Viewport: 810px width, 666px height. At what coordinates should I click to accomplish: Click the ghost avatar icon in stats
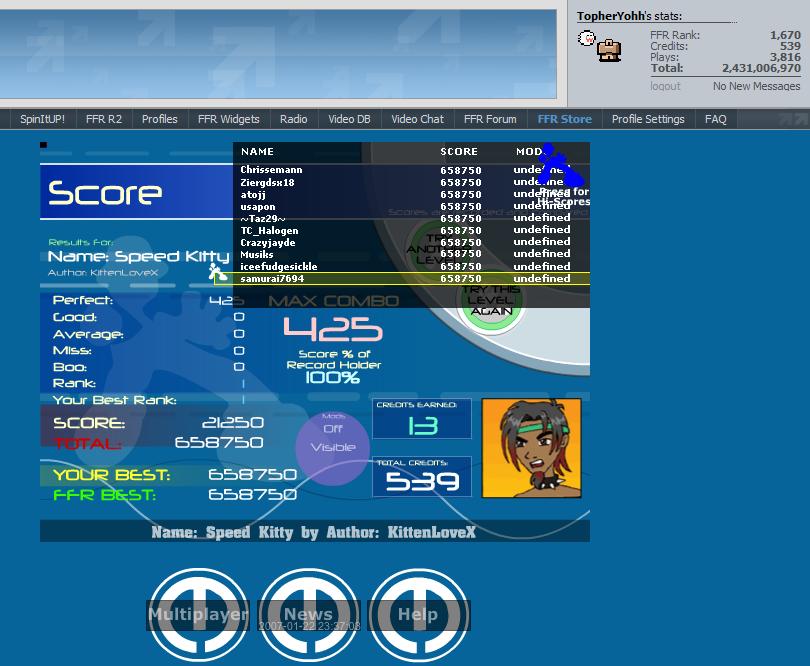click(x=586, y=38)
